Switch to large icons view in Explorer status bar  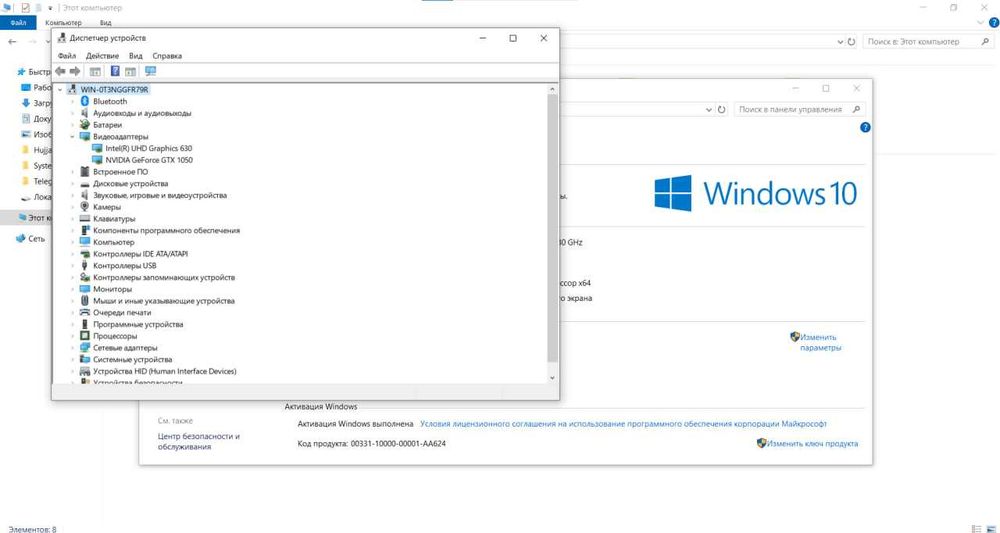click(x=990, y=529)
